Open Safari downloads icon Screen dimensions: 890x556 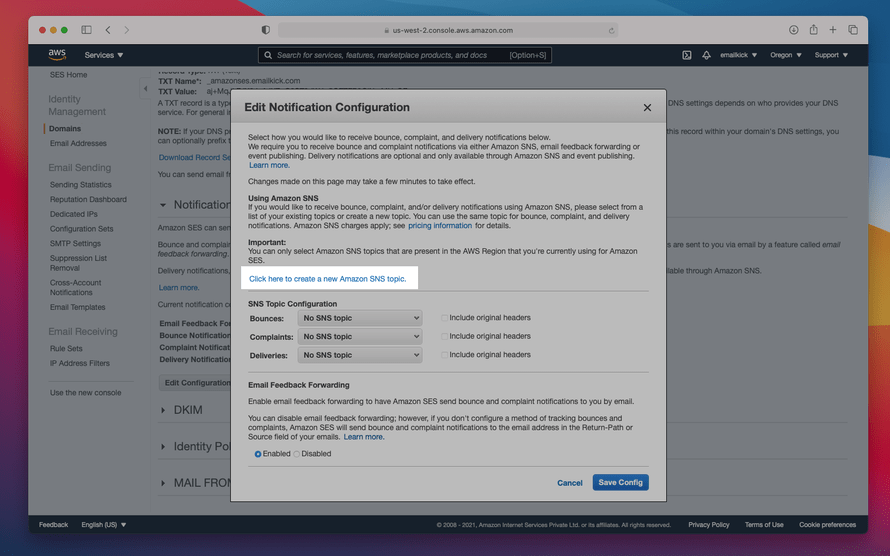pyautogui.click(x=794, y=30)
